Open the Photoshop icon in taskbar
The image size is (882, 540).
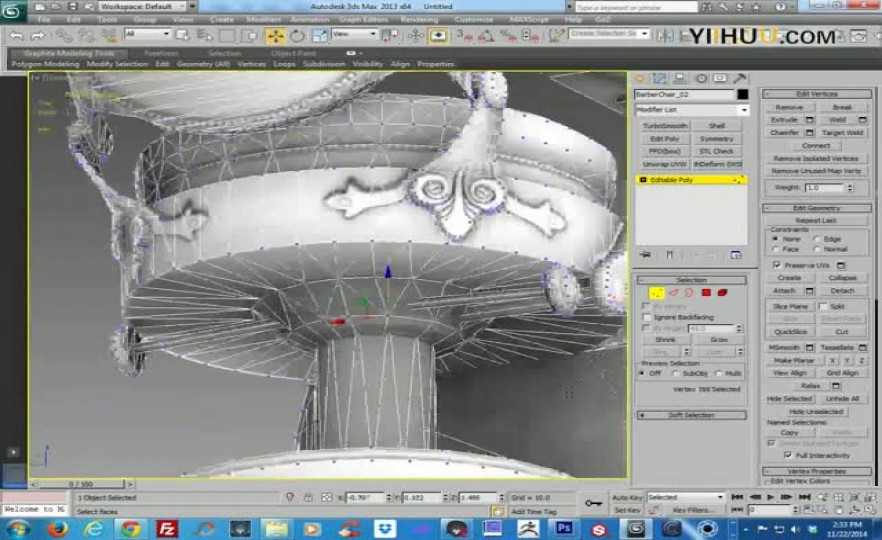564,528
